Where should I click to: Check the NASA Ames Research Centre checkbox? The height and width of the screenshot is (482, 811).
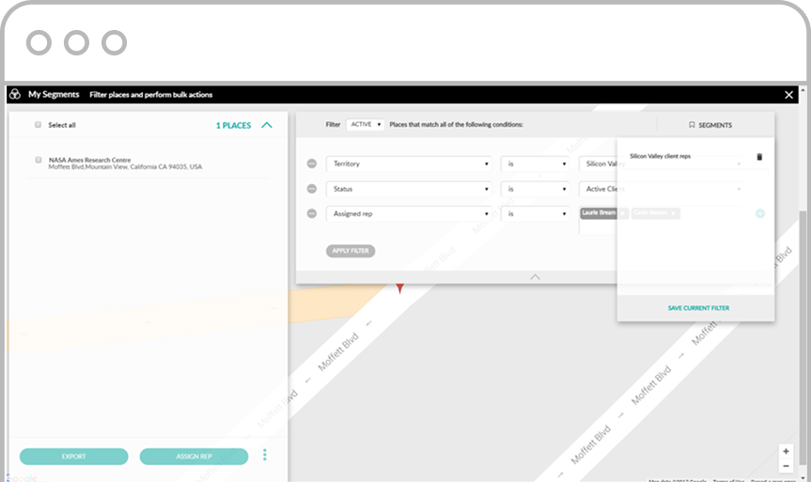[38, 160]
